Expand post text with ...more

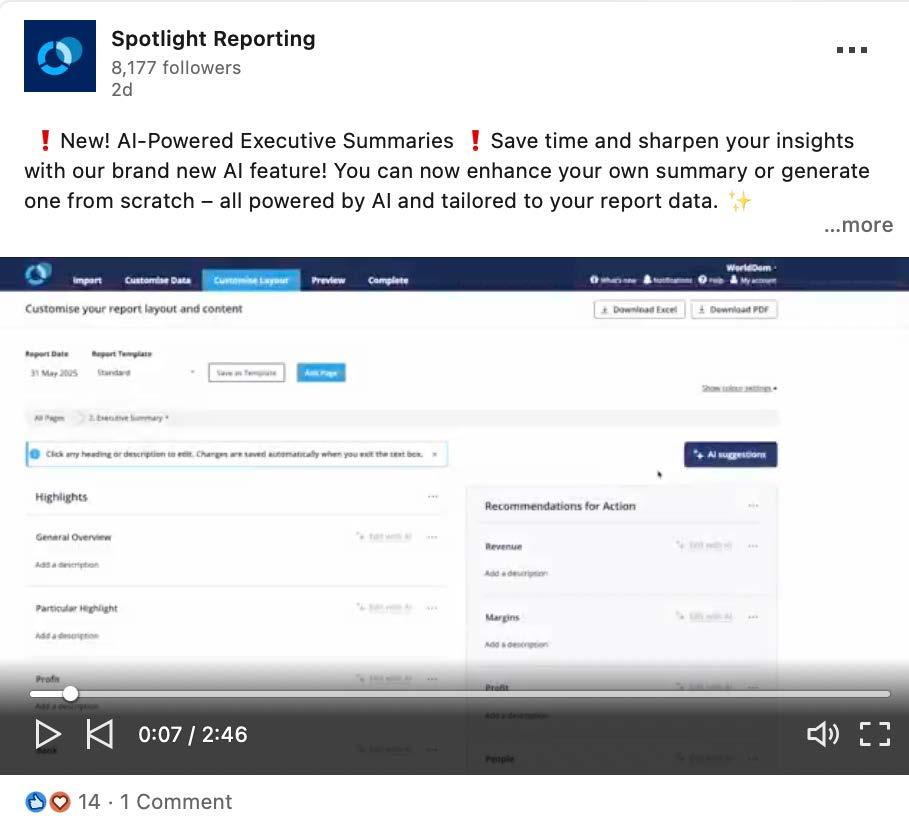(859, 225)
